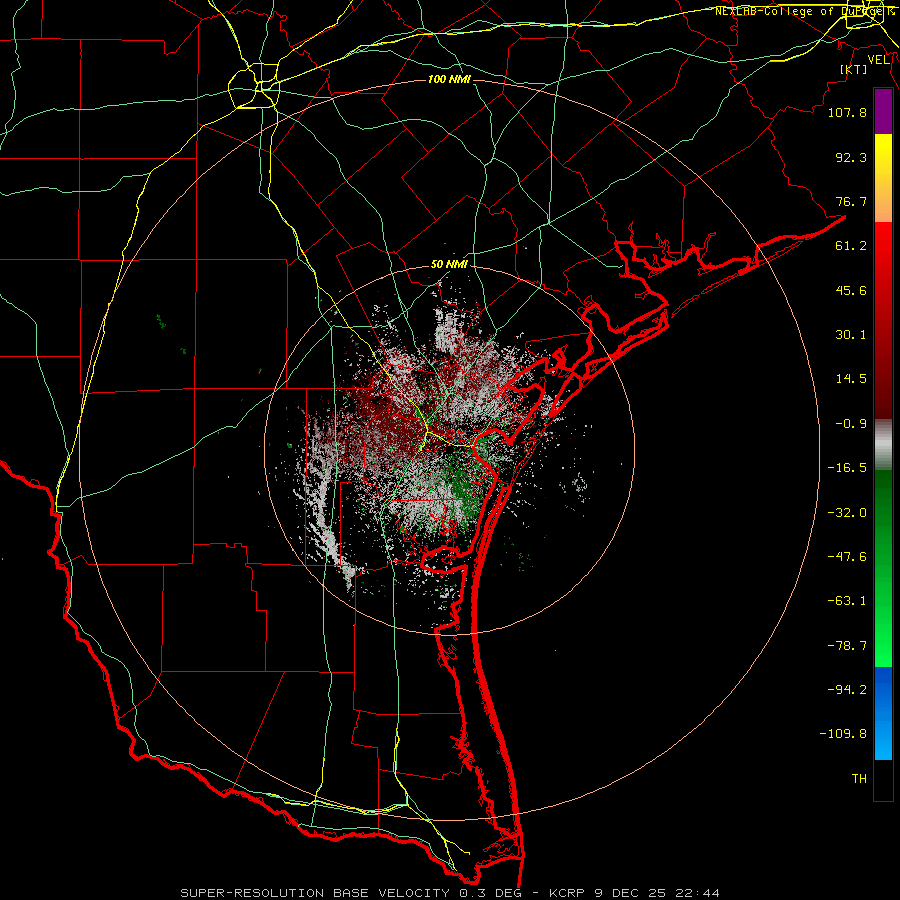Click the VEL legend title

878,60
